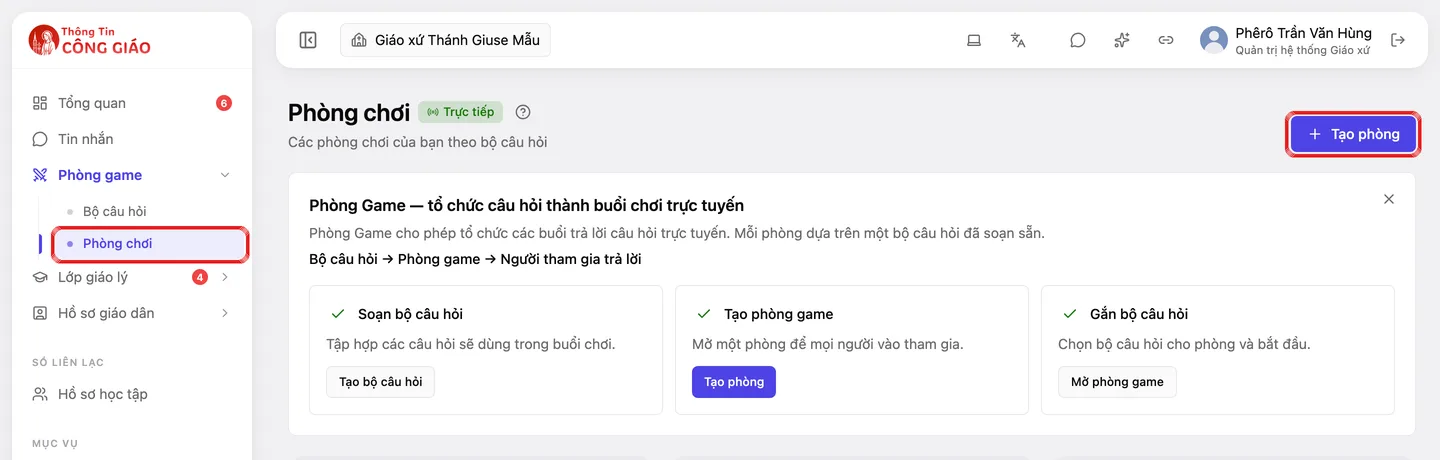Click the Lớp giáo lý graduation cap icon
The width and height of the screenshot is (1440, 460).
40,277
